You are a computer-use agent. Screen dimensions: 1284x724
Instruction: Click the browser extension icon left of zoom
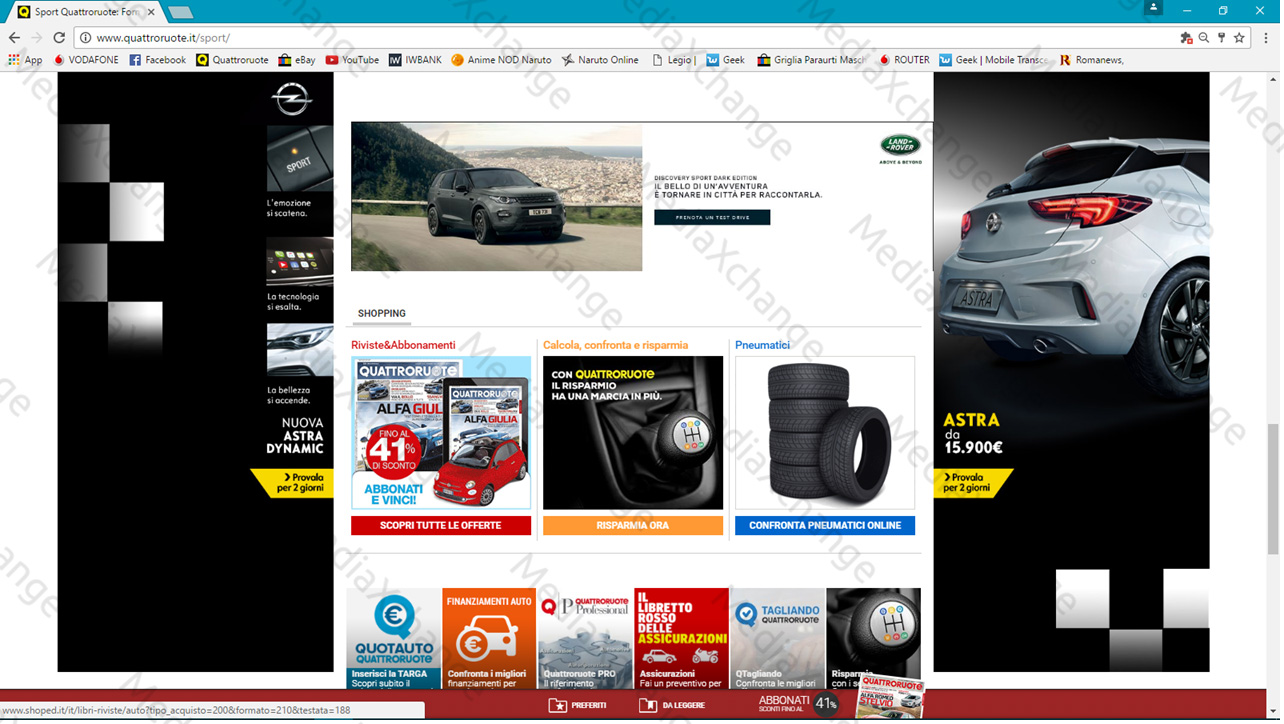1186,38
